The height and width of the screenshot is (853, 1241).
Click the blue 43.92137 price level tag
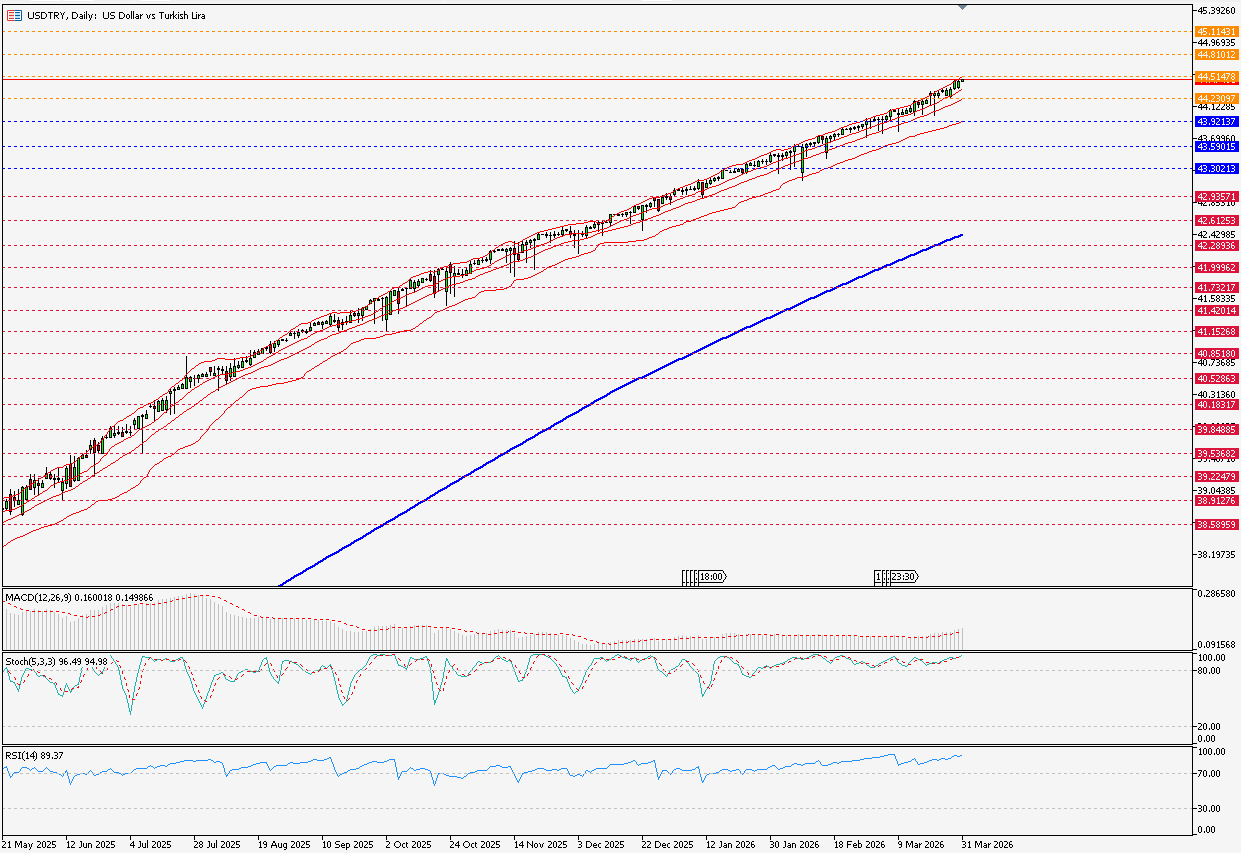tap(1217, 121)
